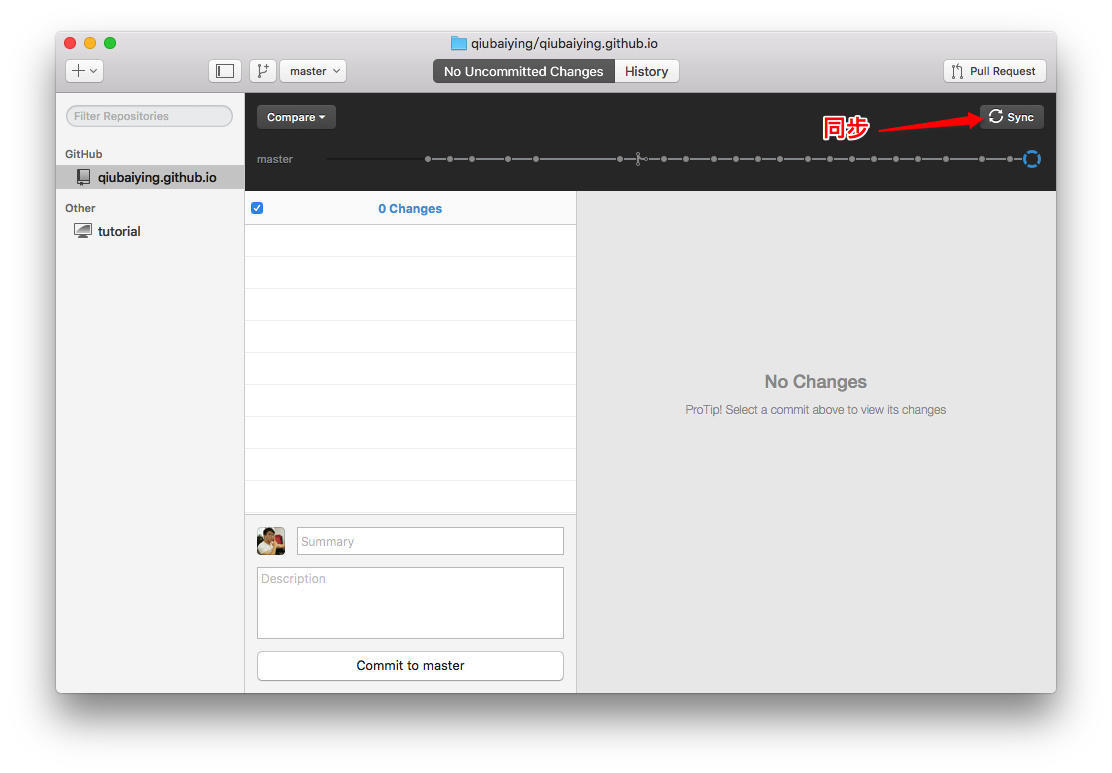Select the tutorial local repository
The image size is (1112, 773).
tap(118, 231)
